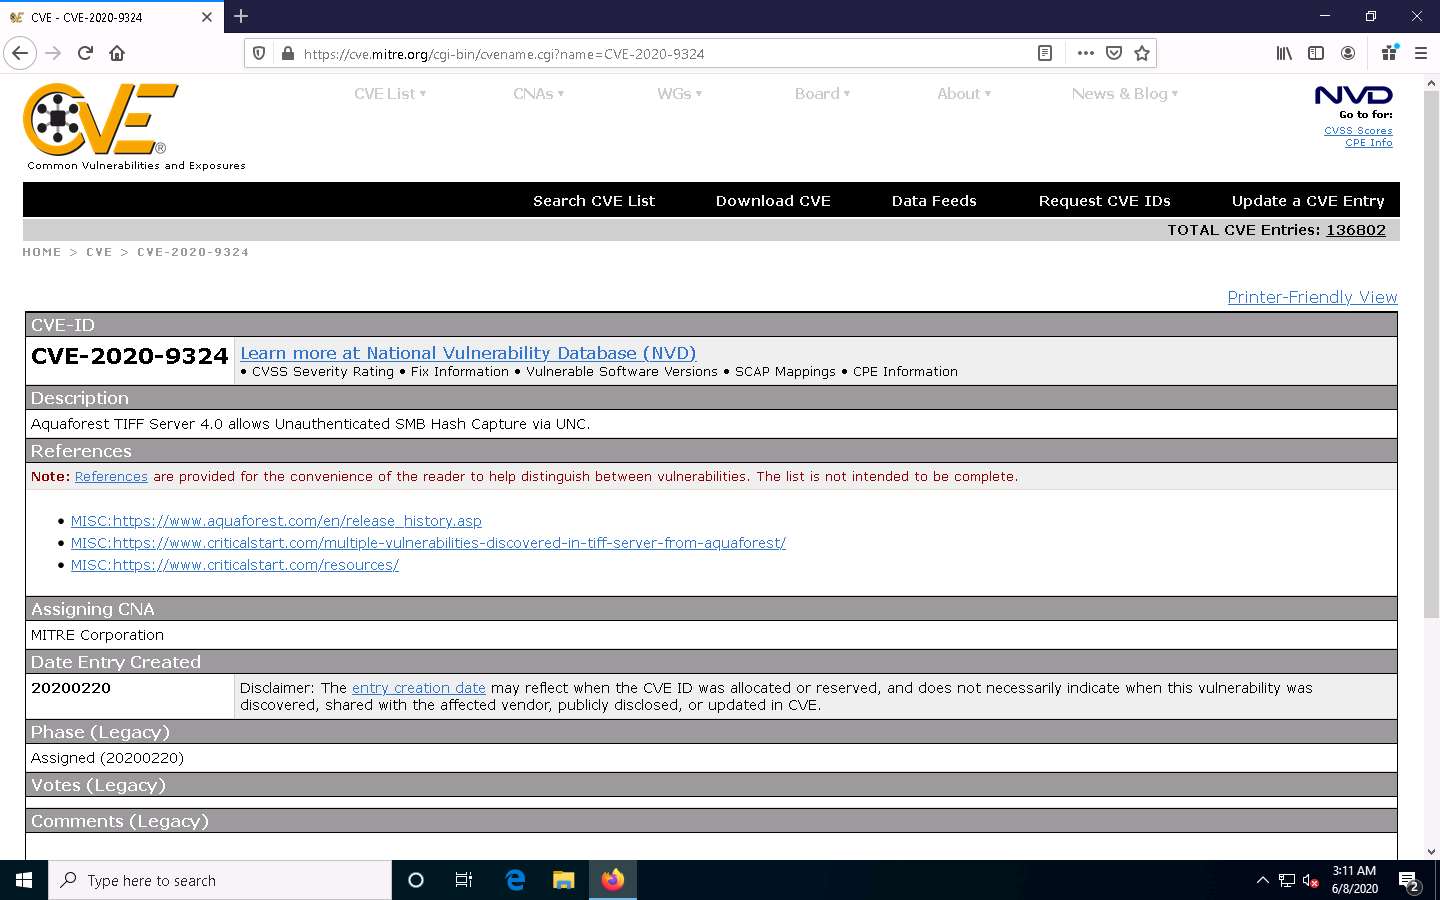Open CVSS Scores link

[1358, 130]
